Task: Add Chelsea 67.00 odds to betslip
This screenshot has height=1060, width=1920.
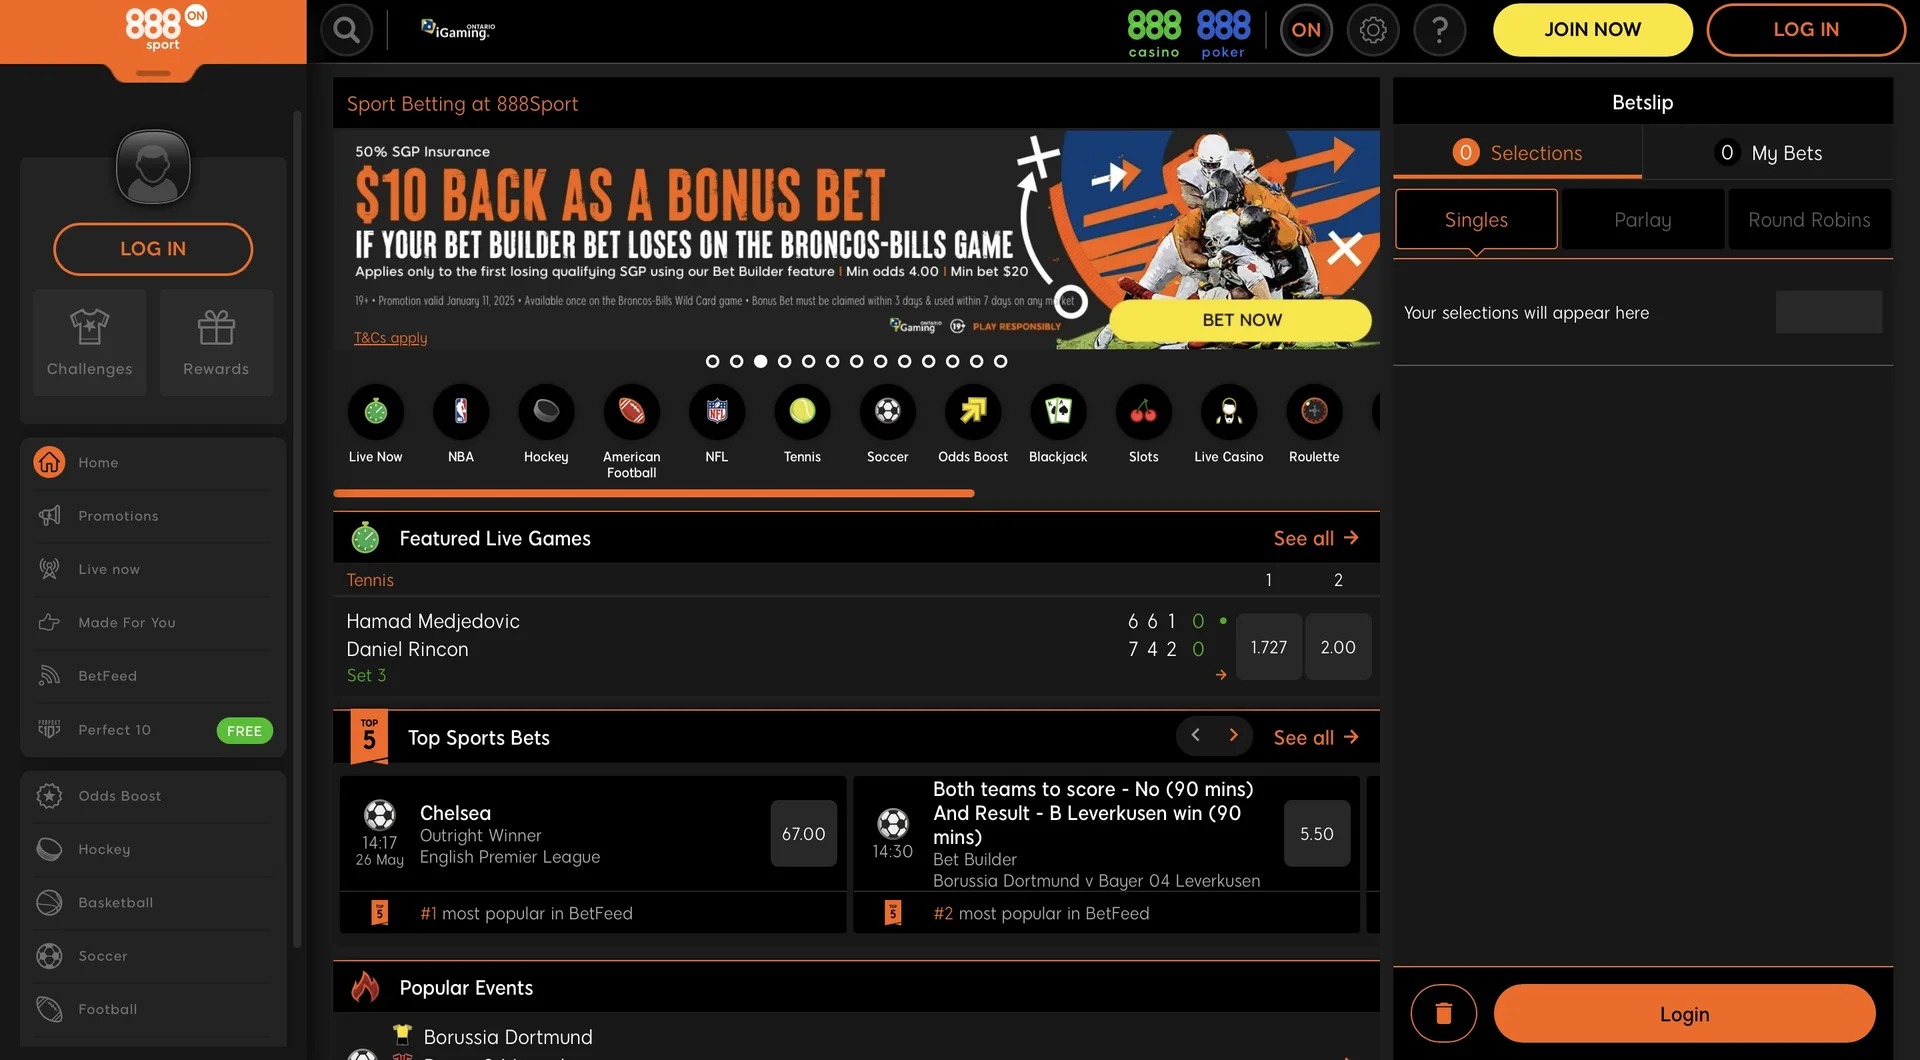Action: (x=803, y=834)
